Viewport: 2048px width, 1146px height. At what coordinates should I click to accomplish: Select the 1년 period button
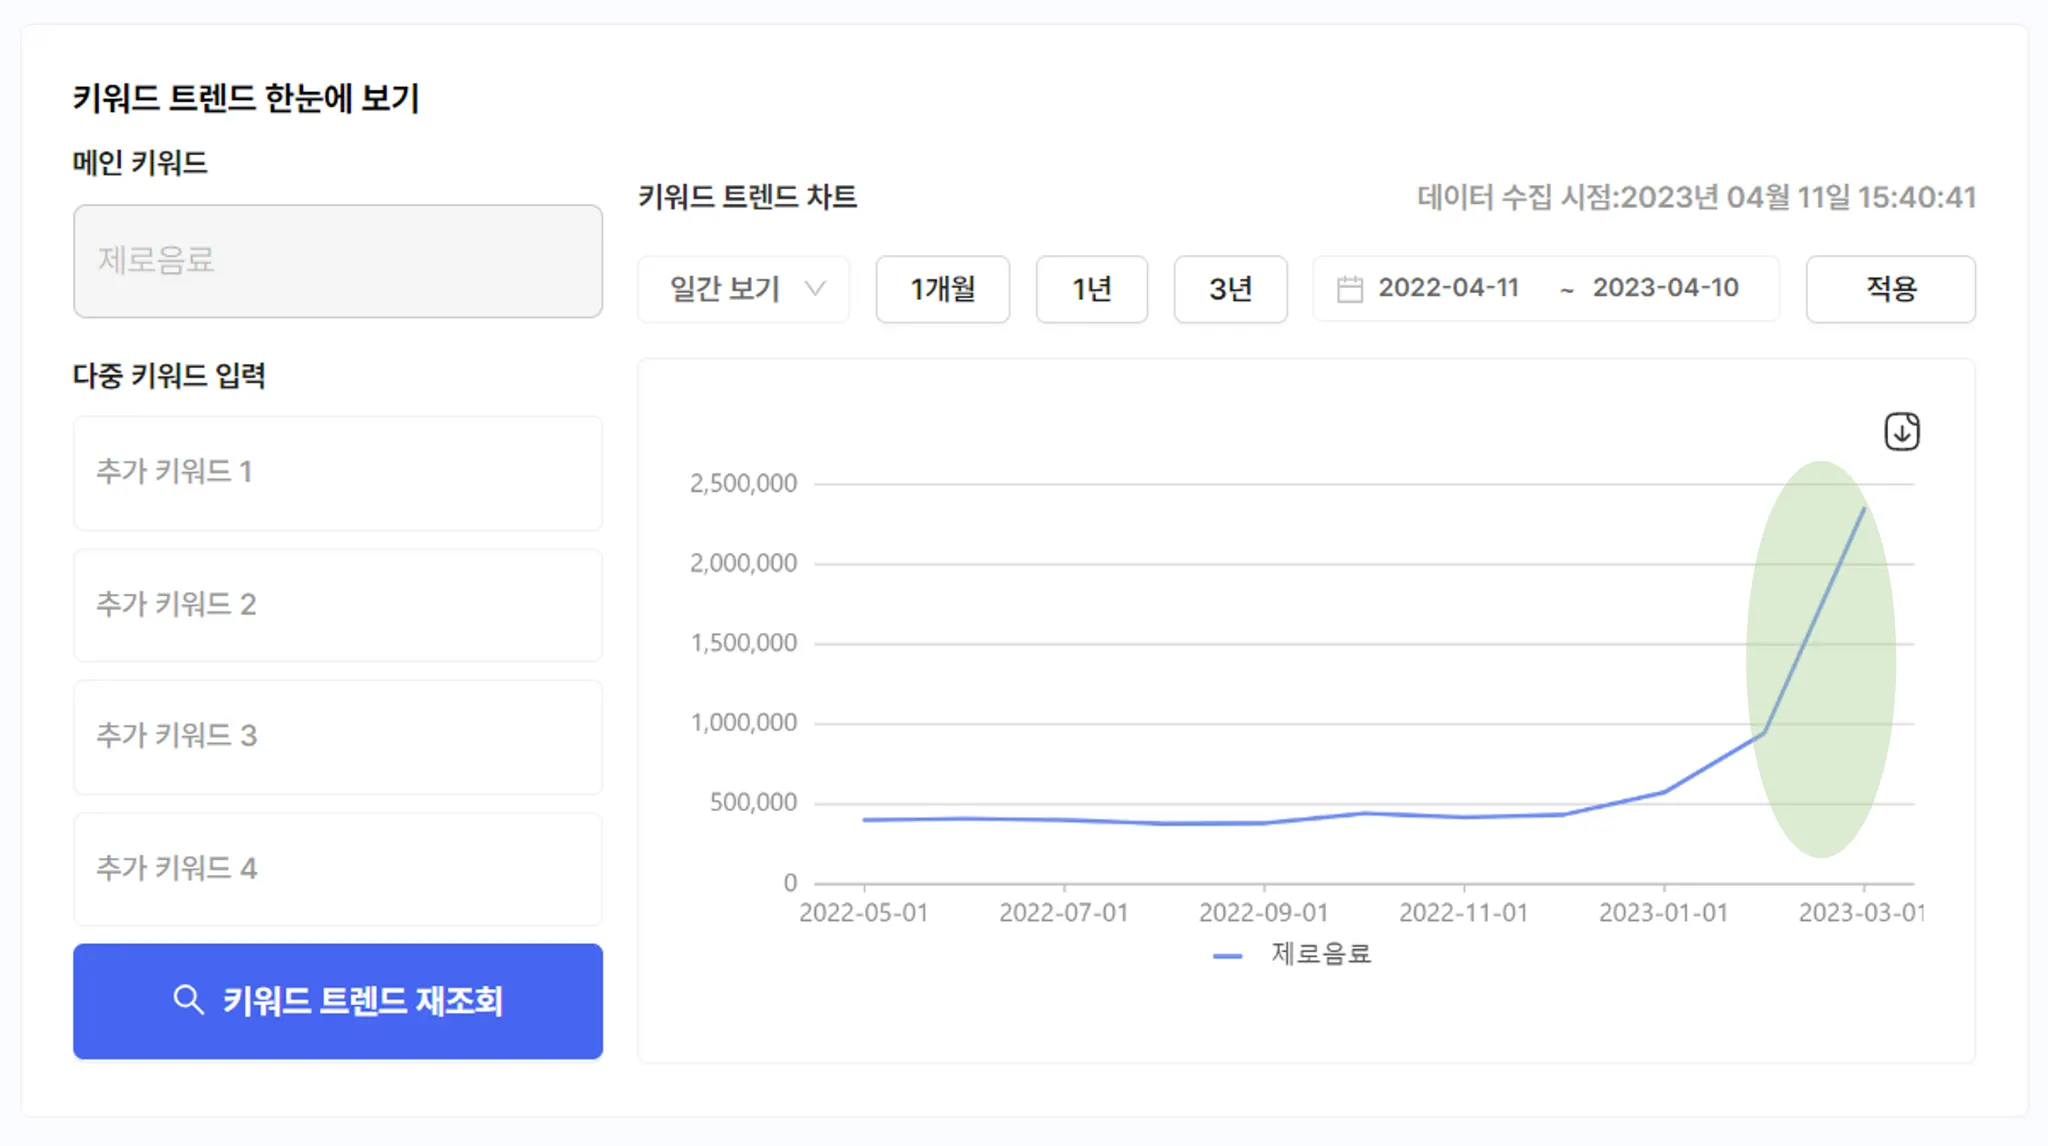click(x=1091, y=289)
